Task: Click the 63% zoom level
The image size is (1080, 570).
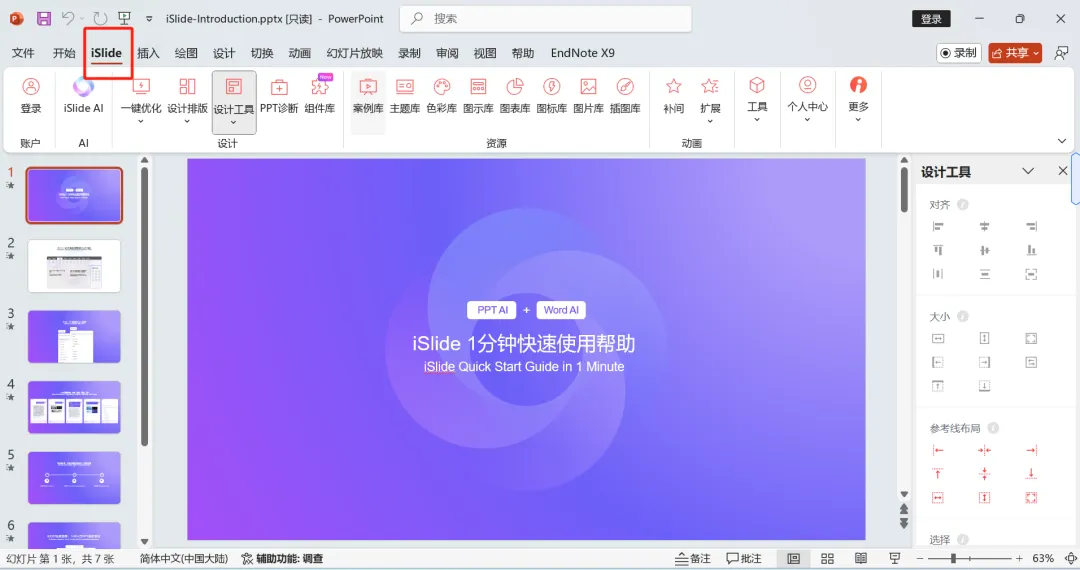Action: click(x=1043, y=558)
